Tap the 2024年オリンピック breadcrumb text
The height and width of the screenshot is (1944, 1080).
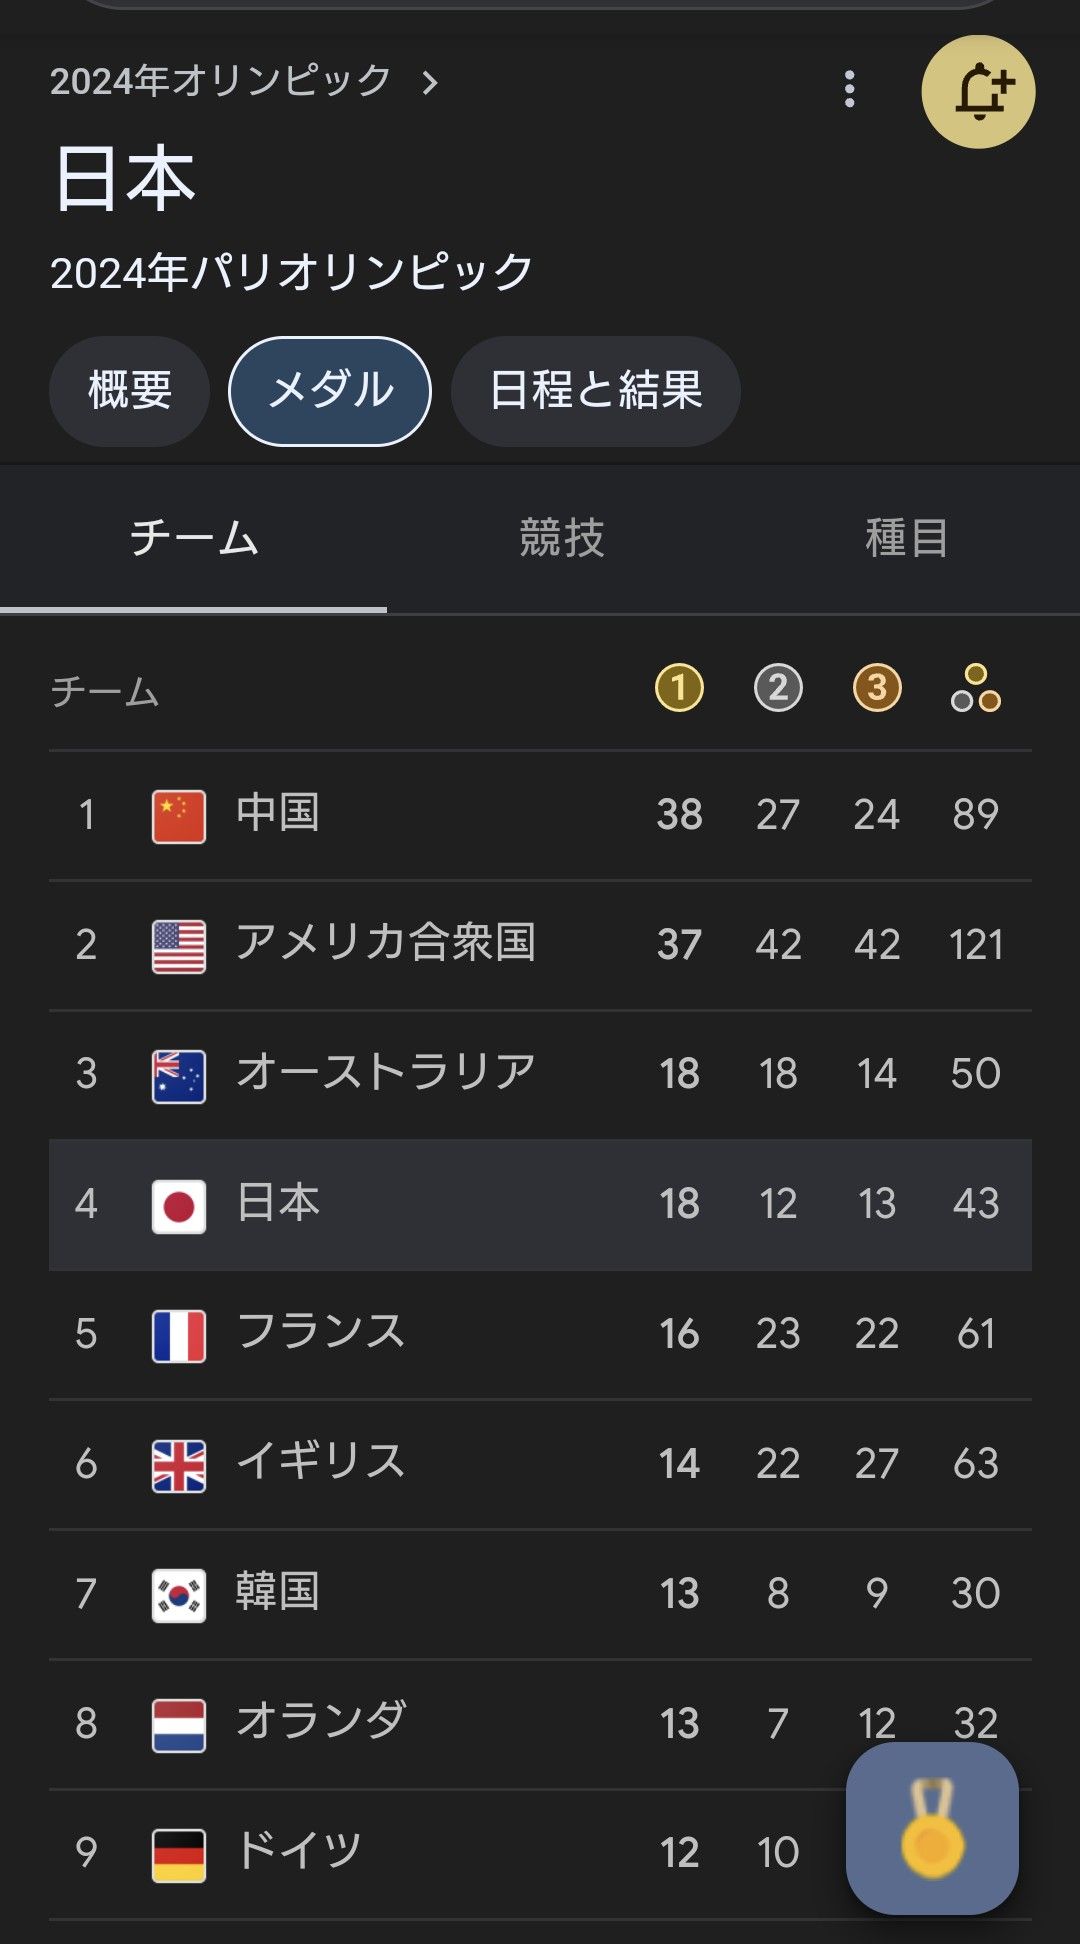[x=220, y=82]
